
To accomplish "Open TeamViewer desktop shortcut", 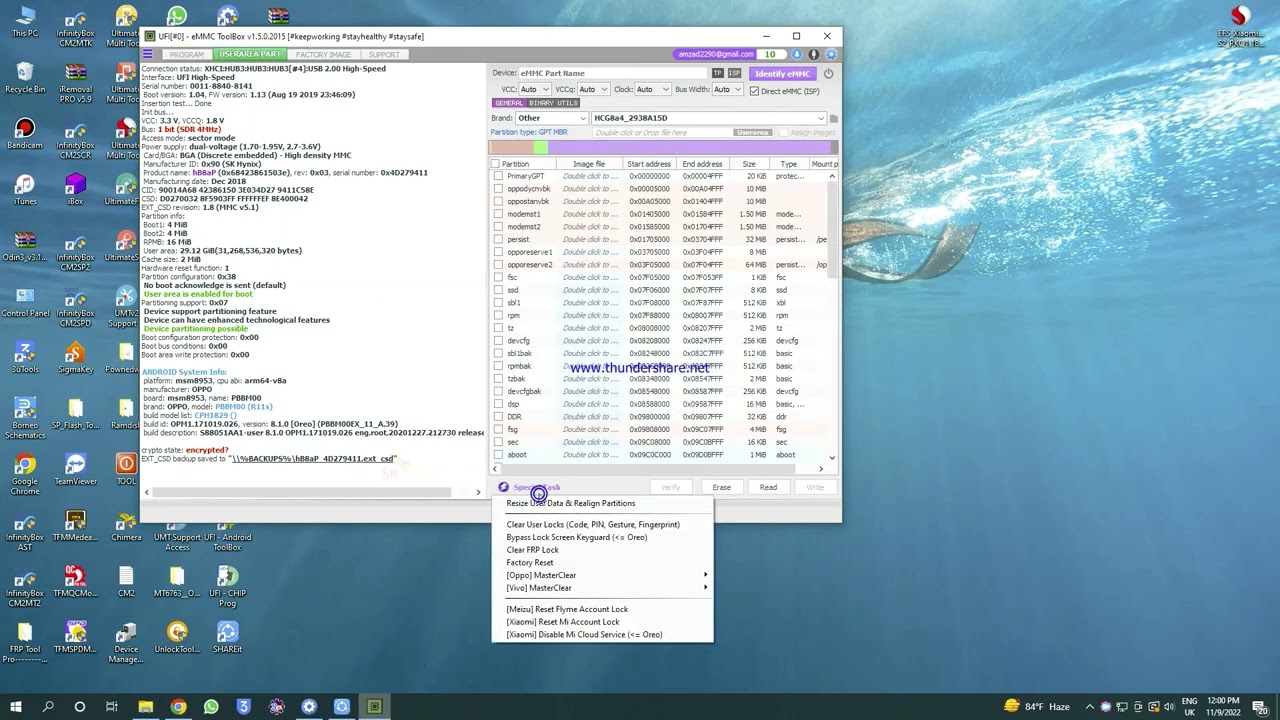I will [x=75, y=470].
